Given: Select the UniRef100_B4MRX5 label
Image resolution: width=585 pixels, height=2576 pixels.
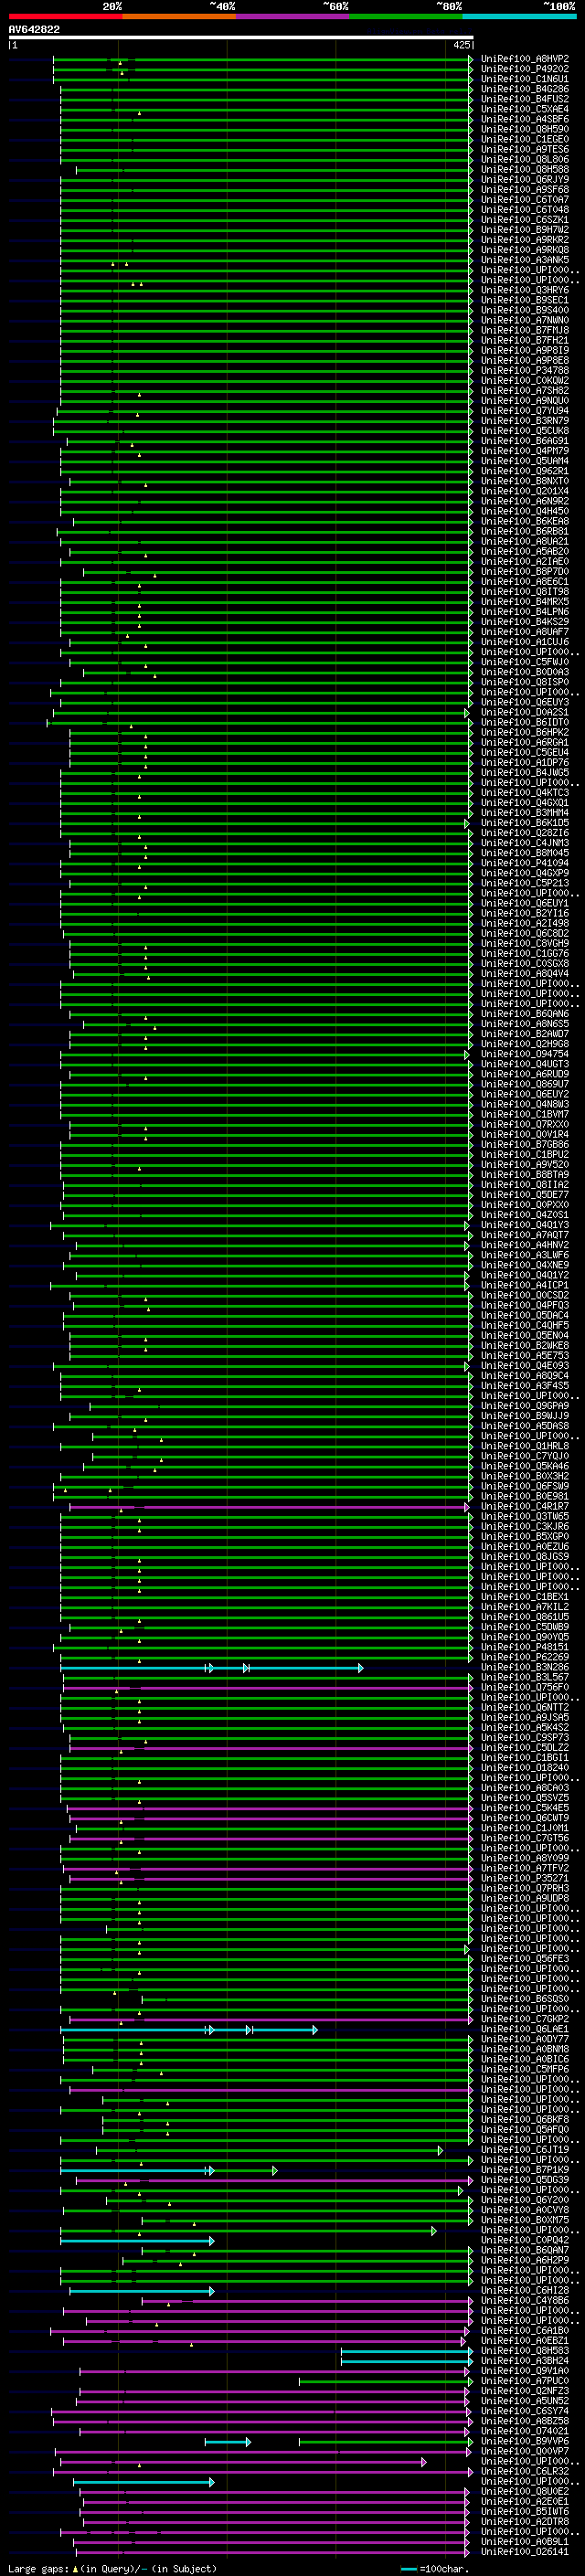Looking at the screenshot, I should 524,601.
